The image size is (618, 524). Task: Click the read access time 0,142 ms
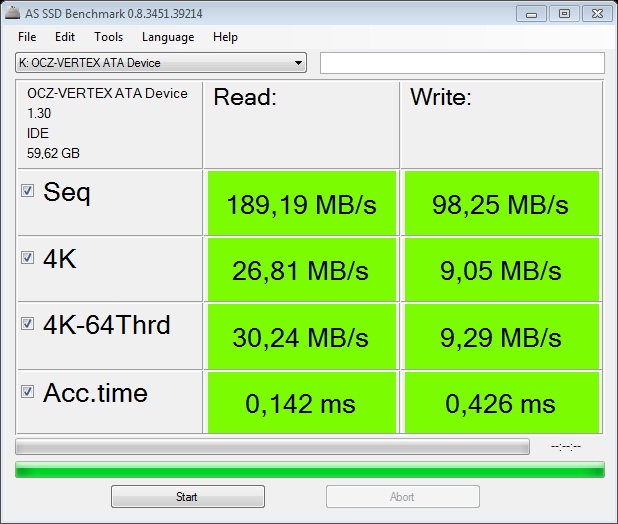click(302, 403)
